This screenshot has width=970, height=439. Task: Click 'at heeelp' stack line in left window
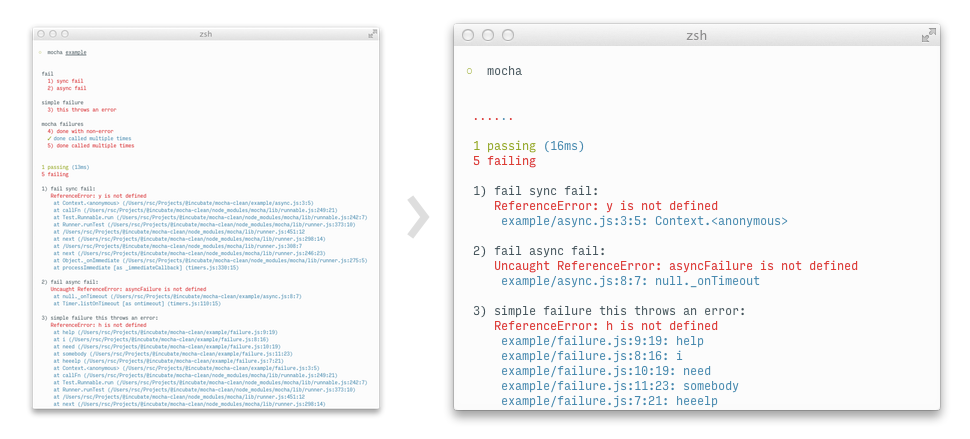[x=168, y=361]
